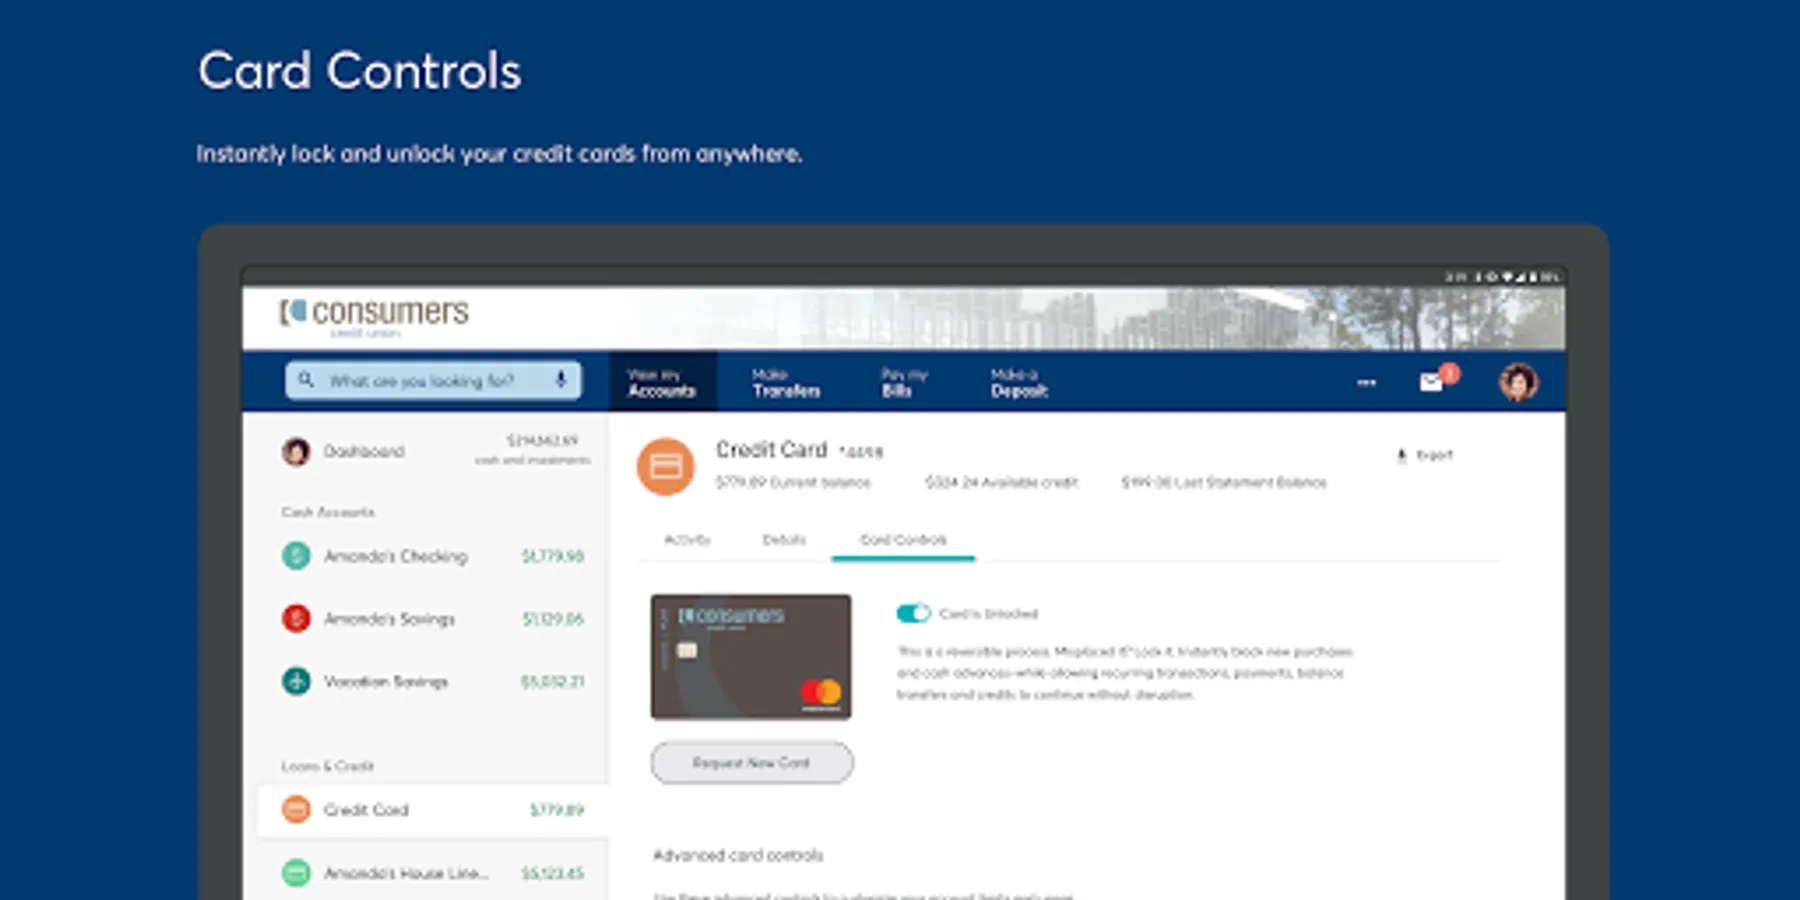Switch to the Activity tab
Image resolution: width=1800 pixels, height=900 pixels.
[687, 540]
